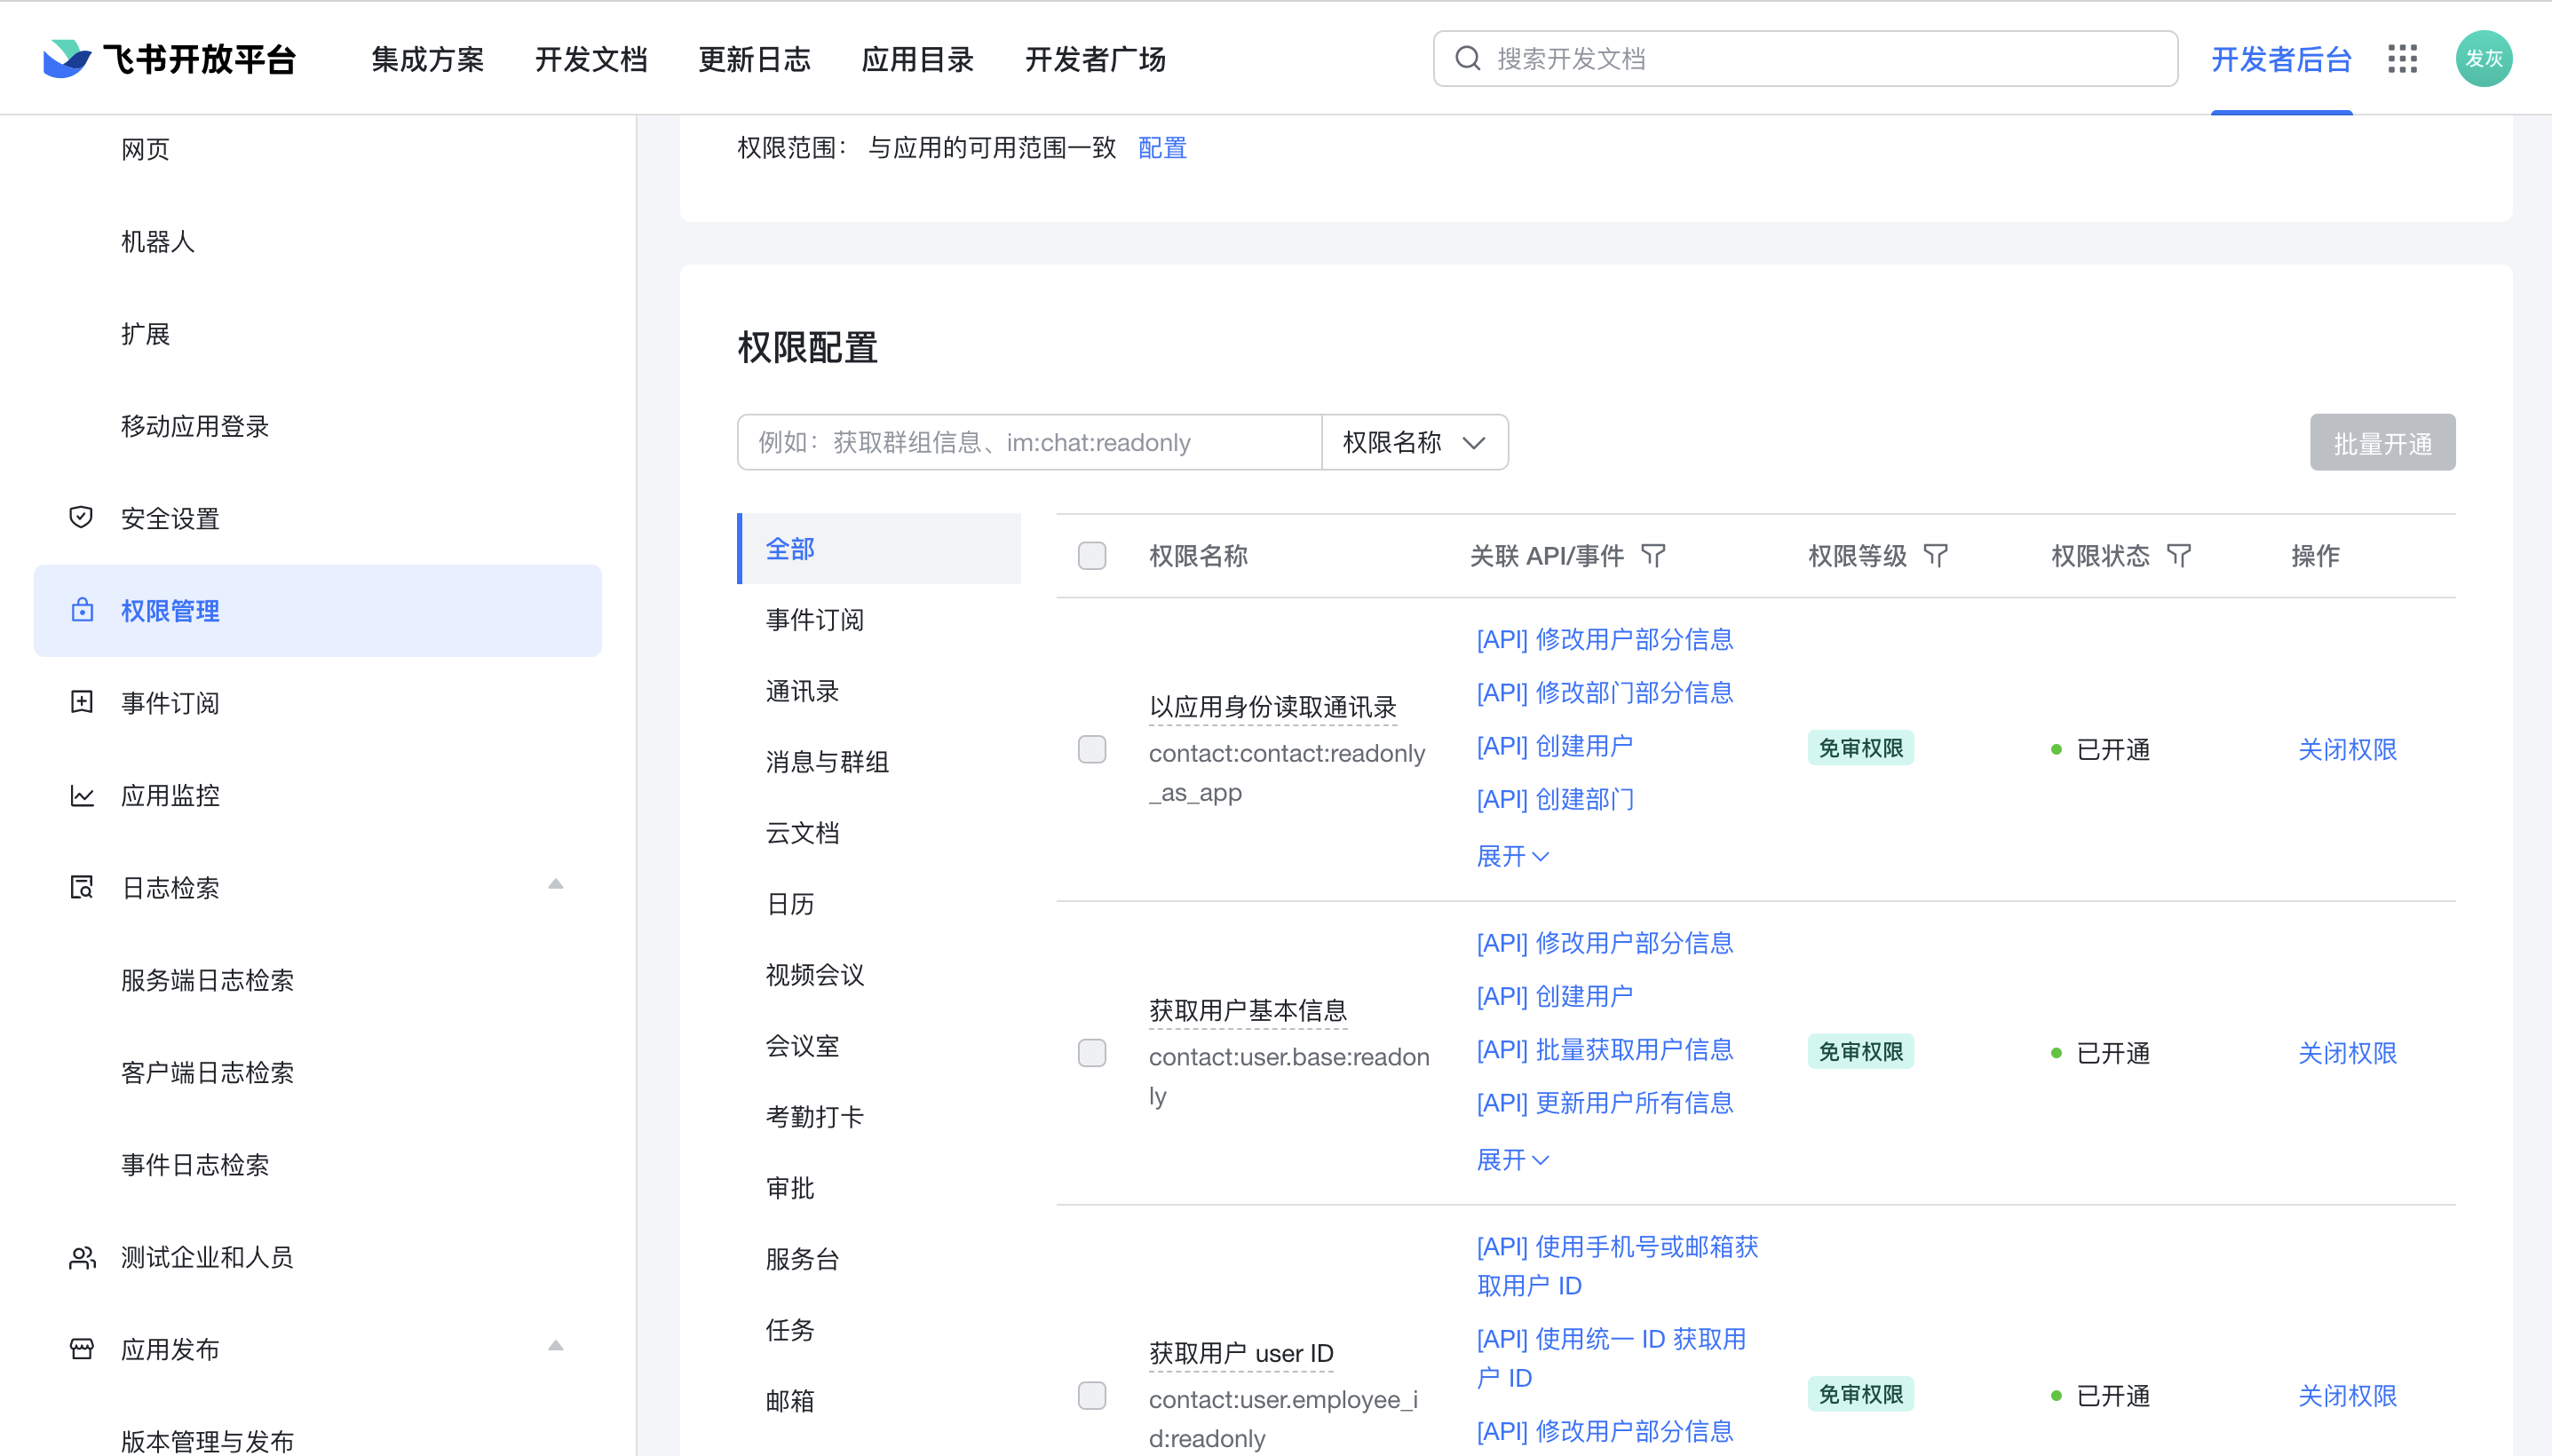This screenshot has height=1456, width=2552.
Task: Open 机器人 in the sidebar
Action: [158, 241]
